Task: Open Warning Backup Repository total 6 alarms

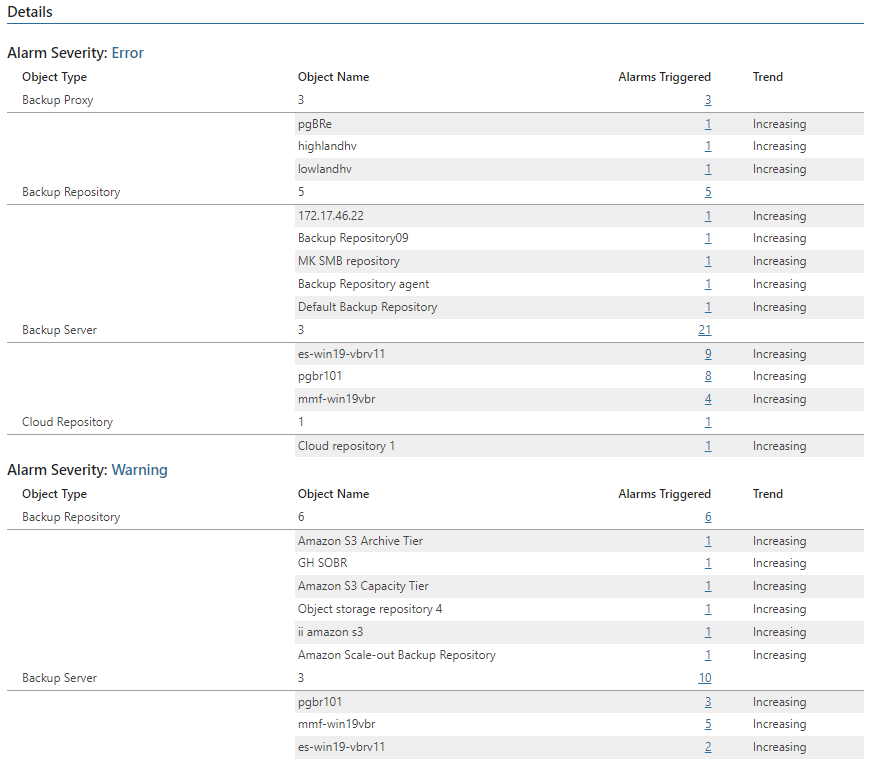Action: (x=708, y=517)
